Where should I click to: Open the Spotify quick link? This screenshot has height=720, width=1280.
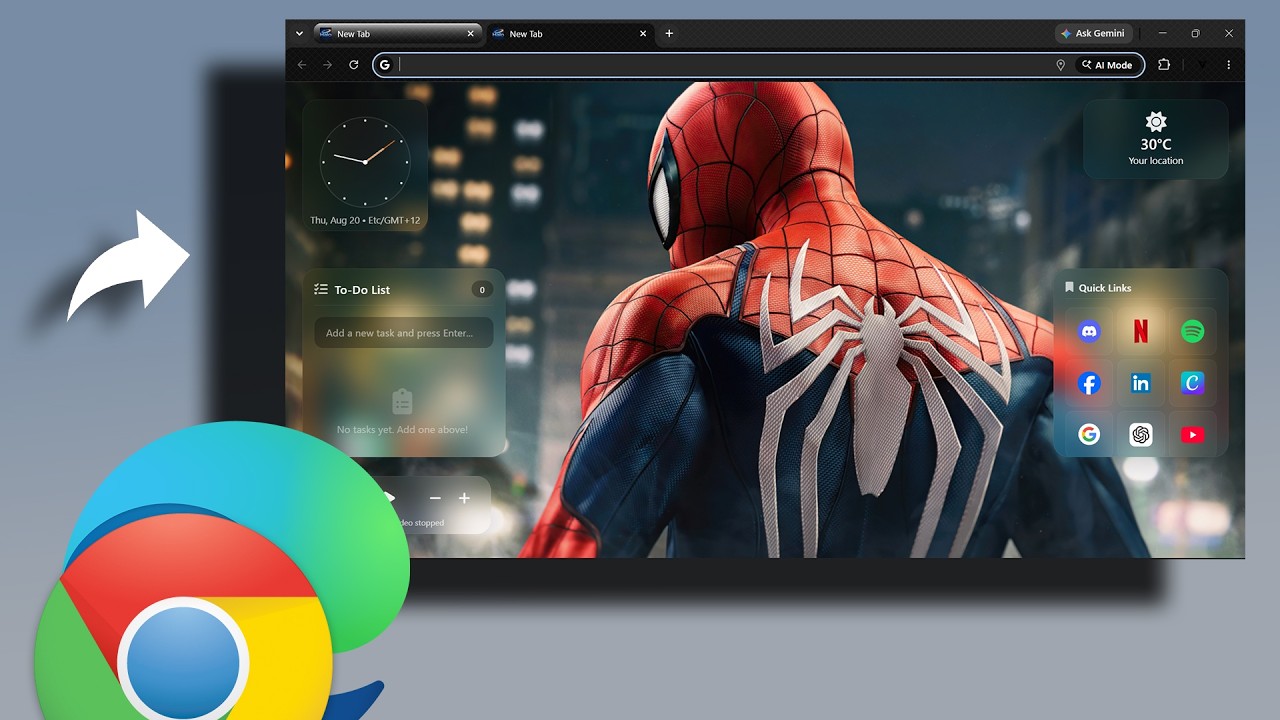(1192, 331)
